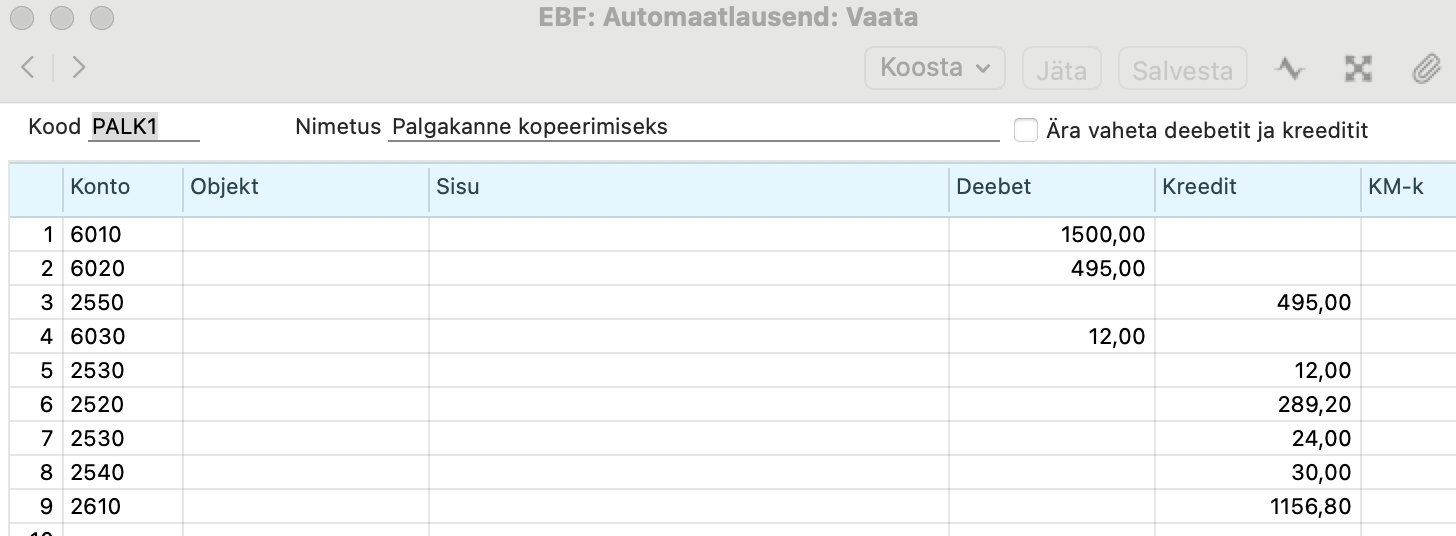This screenshot has width=1456, height=536.
Task: Open the Koosta dropdown menu
Action: 935,68
